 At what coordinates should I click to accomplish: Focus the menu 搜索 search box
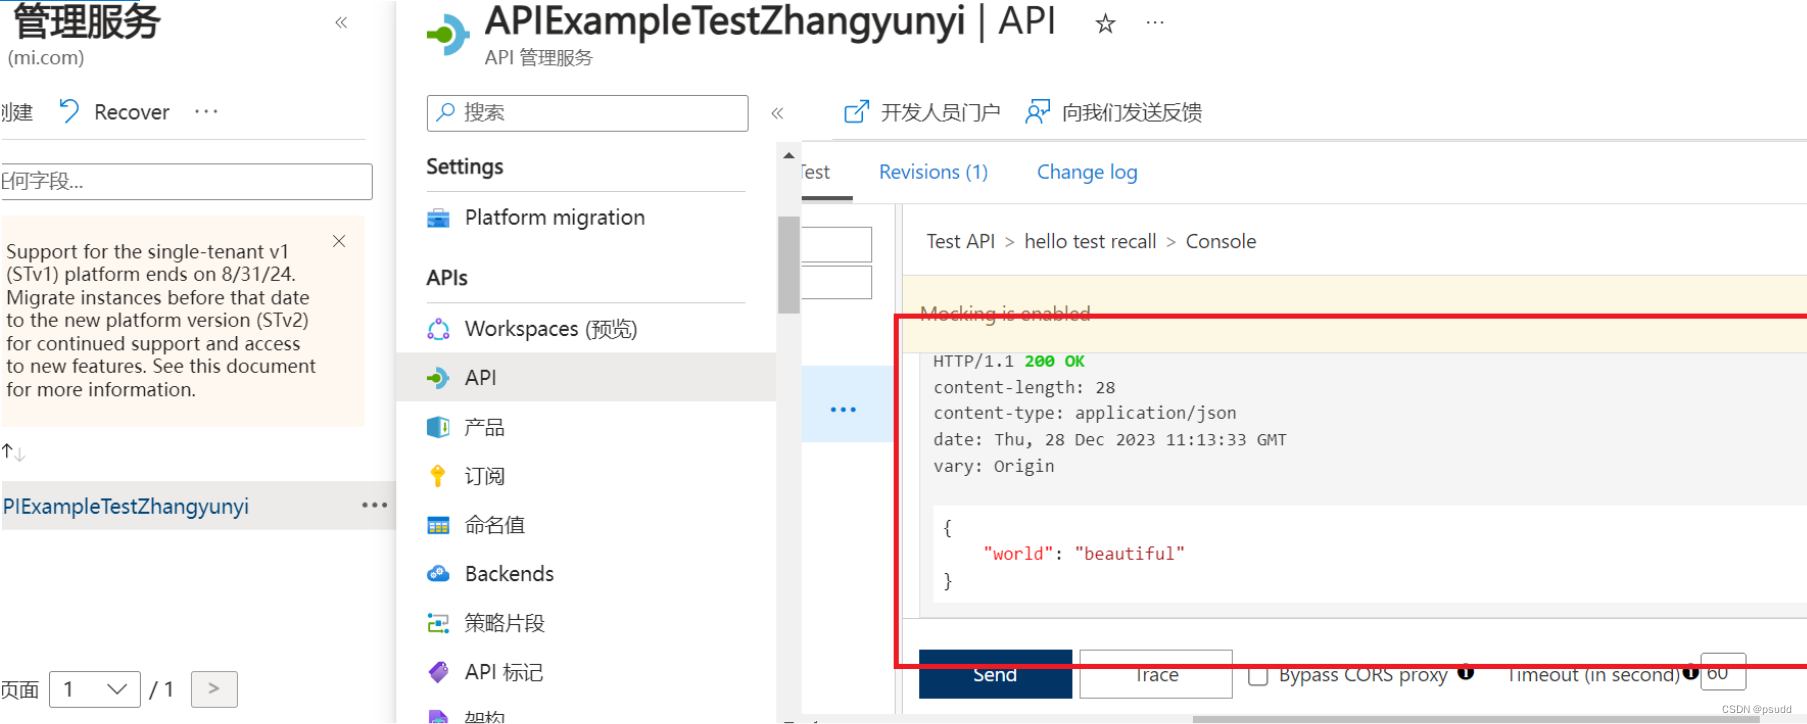click(587, 113)
